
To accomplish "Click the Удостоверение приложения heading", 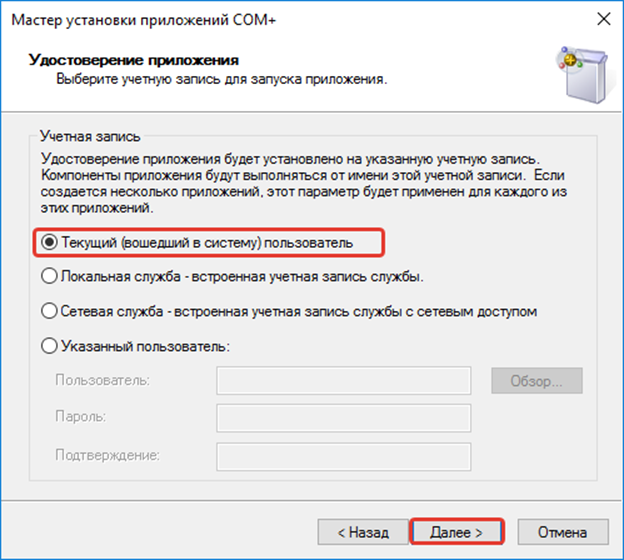I will click(x=134, y=60).
